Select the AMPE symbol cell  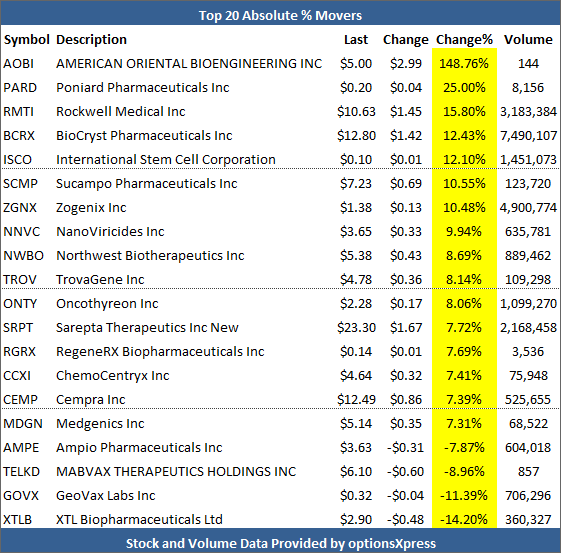21,447
